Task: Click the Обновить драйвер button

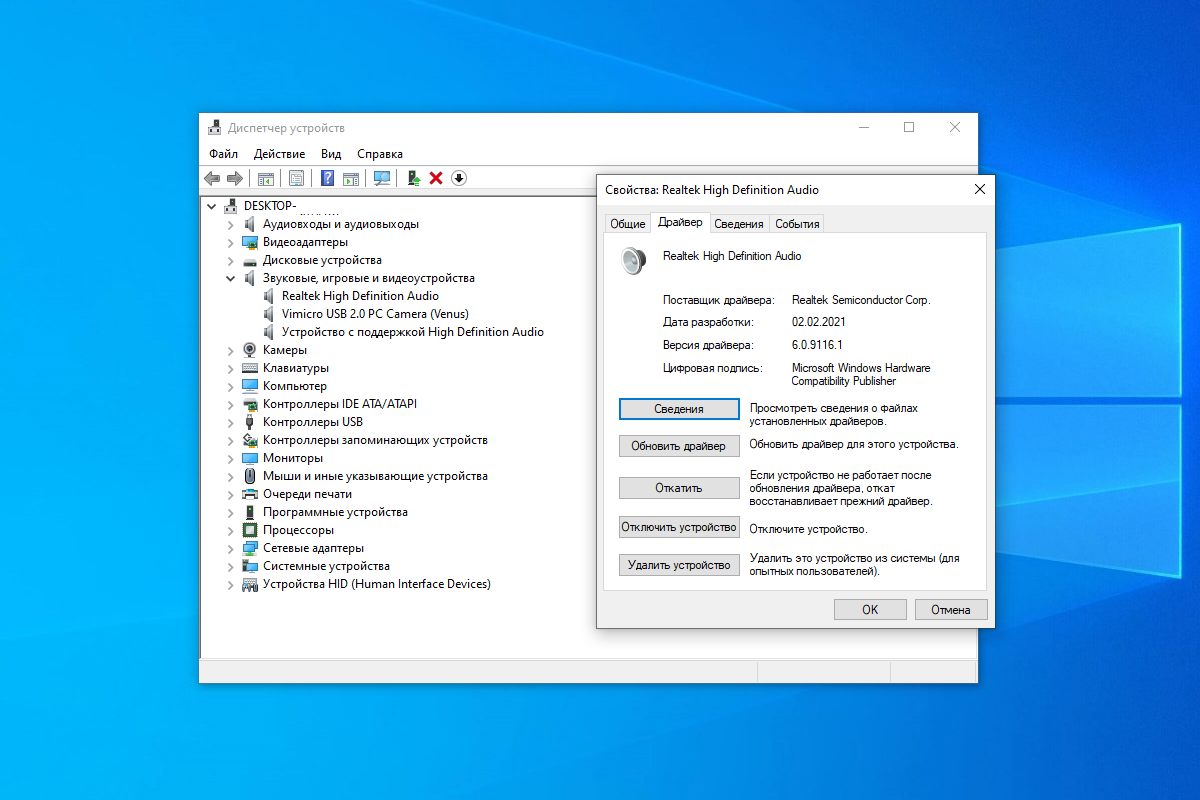Action: [679, 446]
